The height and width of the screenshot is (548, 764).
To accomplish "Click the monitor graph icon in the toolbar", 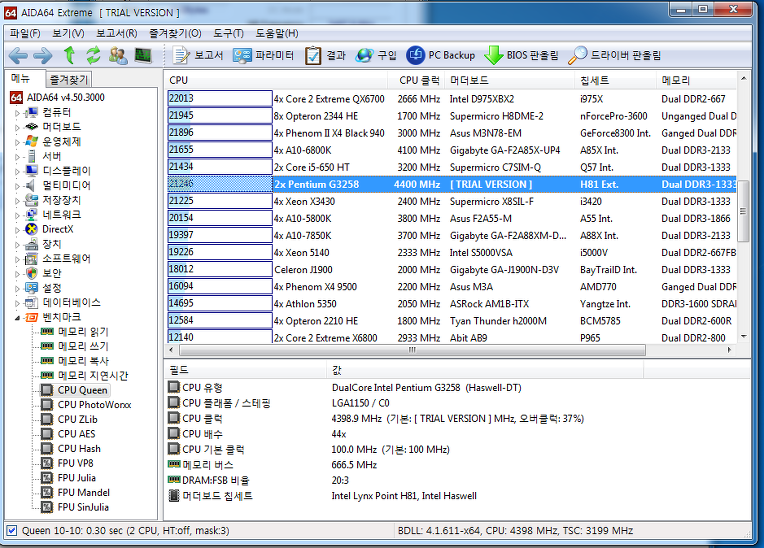I will coord(143,56).
